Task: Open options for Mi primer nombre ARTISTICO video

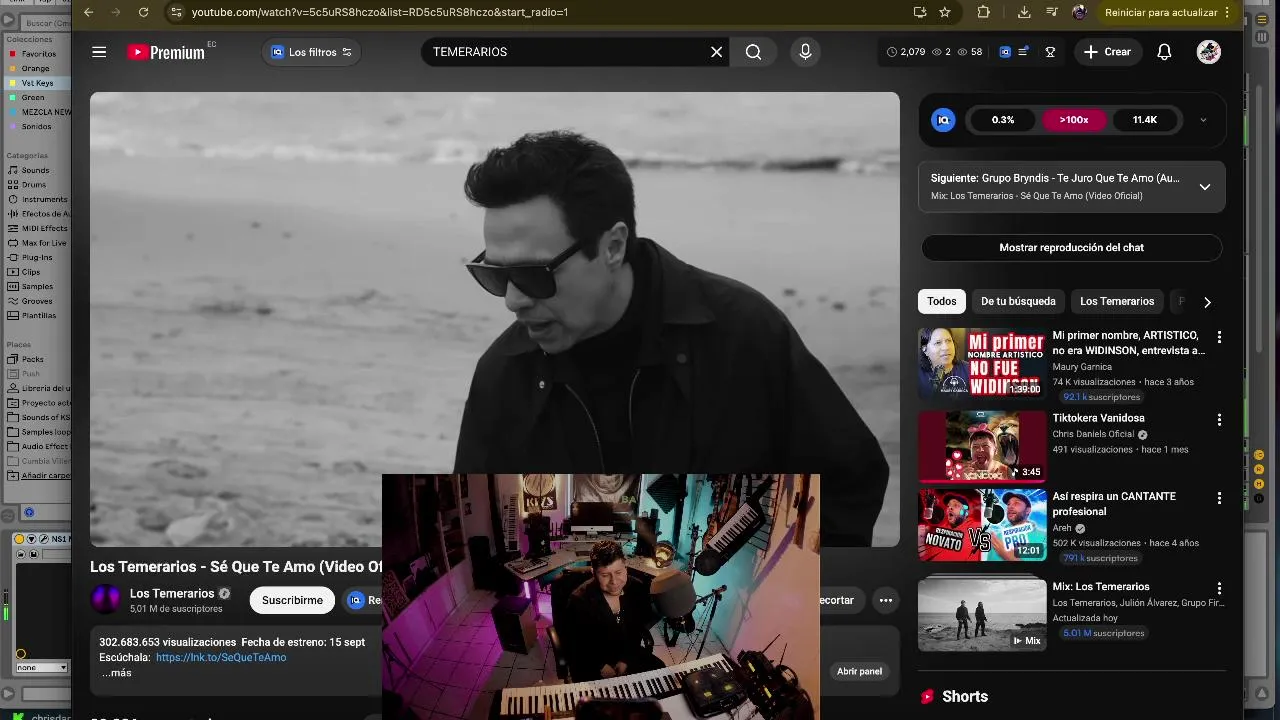Action: tap(1219, 337)
